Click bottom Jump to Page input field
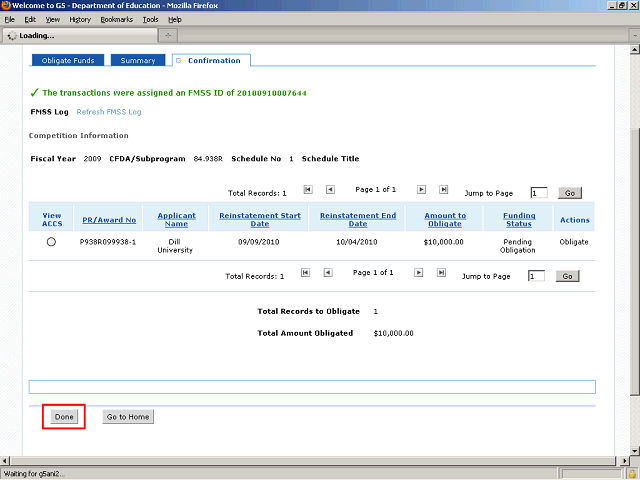 tap(536, 276)
